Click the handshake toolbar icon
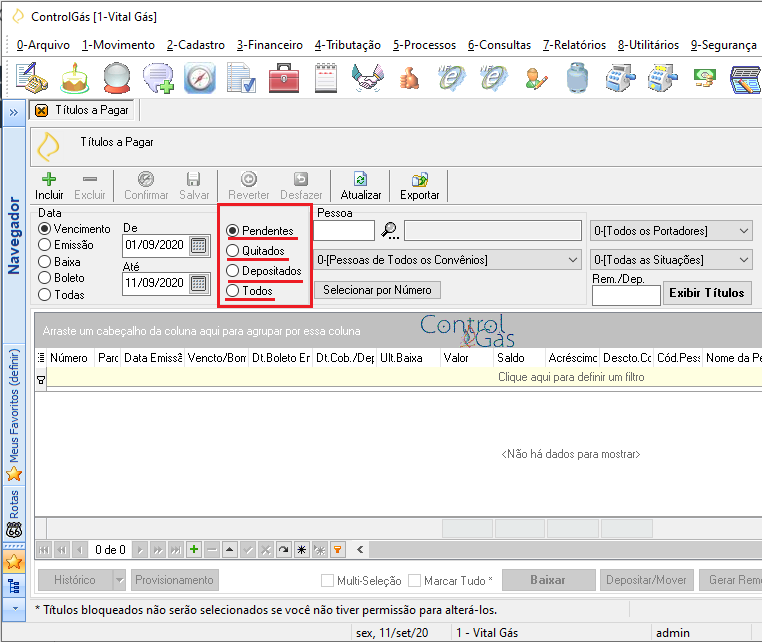 [x=367, y=78]
